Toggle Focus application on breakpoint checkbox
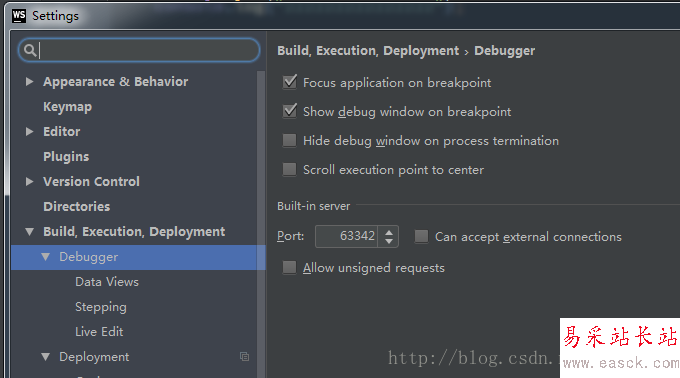 pyautogui.click(x=289, y=82)
